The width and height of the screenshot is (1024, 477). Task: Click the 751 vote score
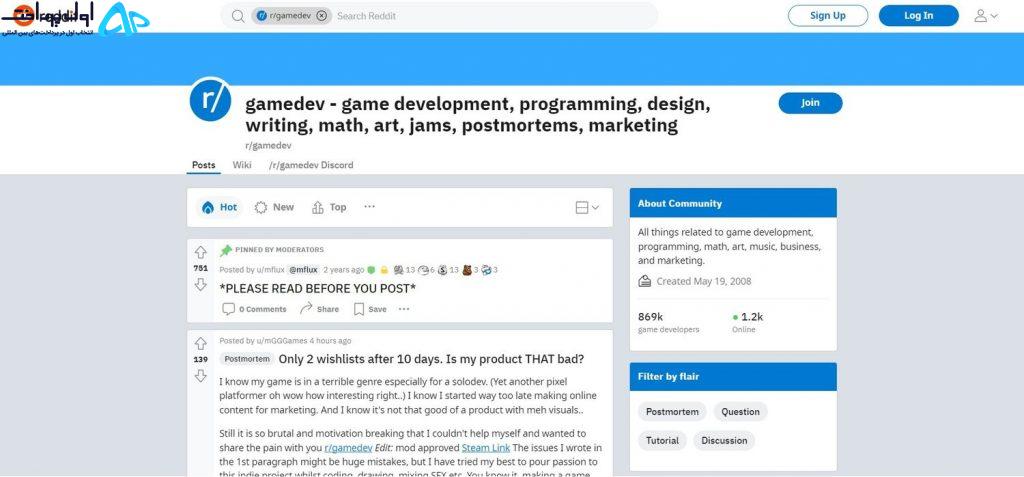(200, 268)
